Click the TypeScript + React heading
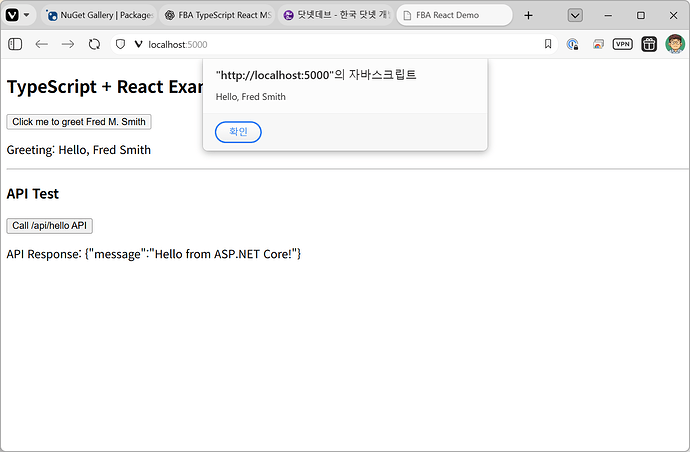This screenshot has height=452, width=690. click(x=105, y=87)
